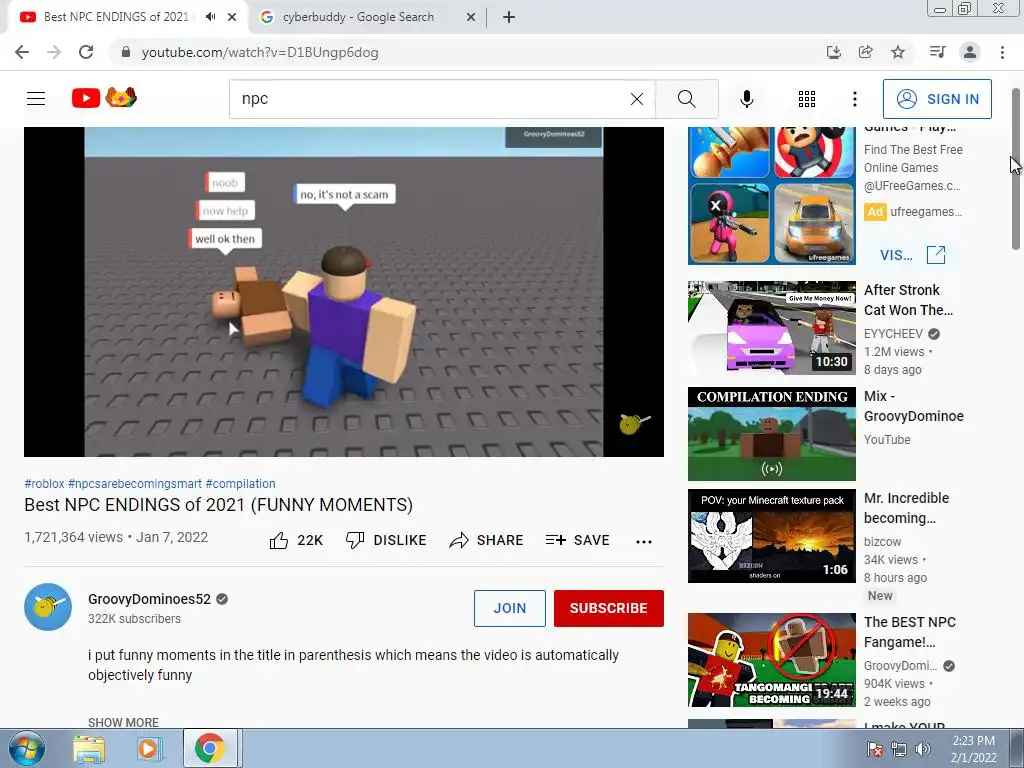
Task: Open the COMPILATION ENDING mix thumbnail
Action: (771, 434)
